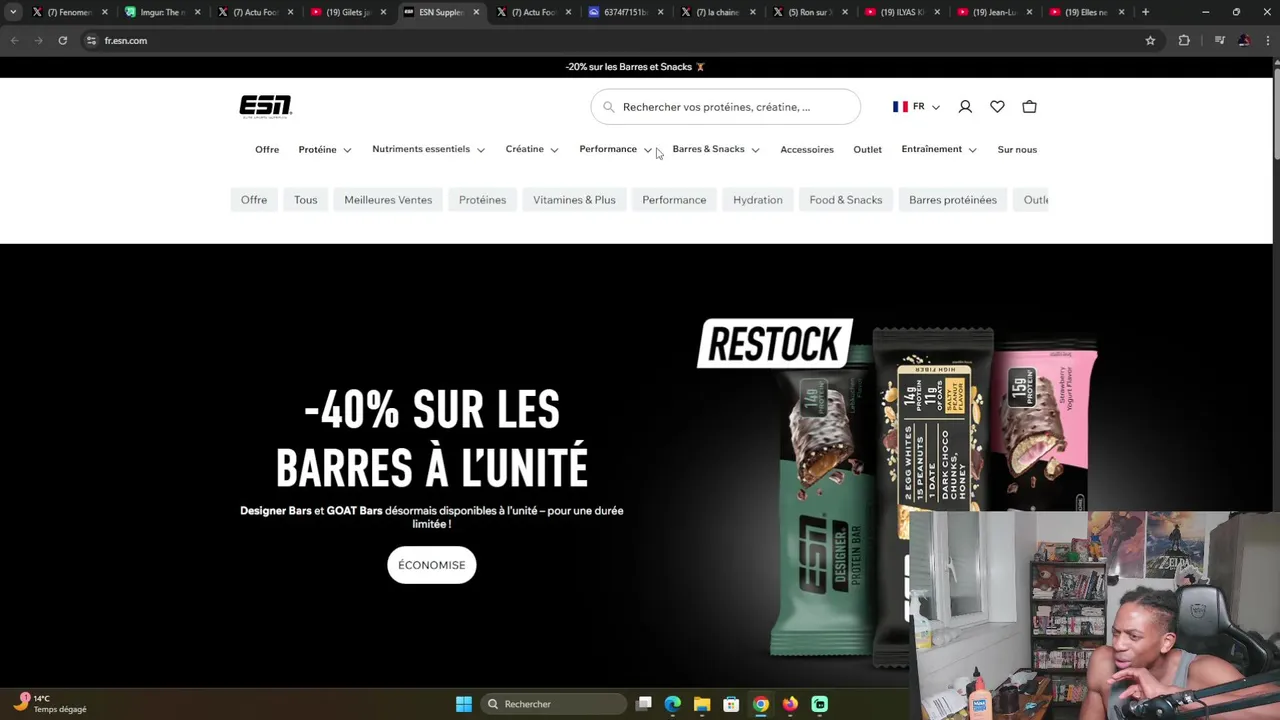1280x720 pixels.
Task: Select the Hydration category chip
Action: pos(758,200)
